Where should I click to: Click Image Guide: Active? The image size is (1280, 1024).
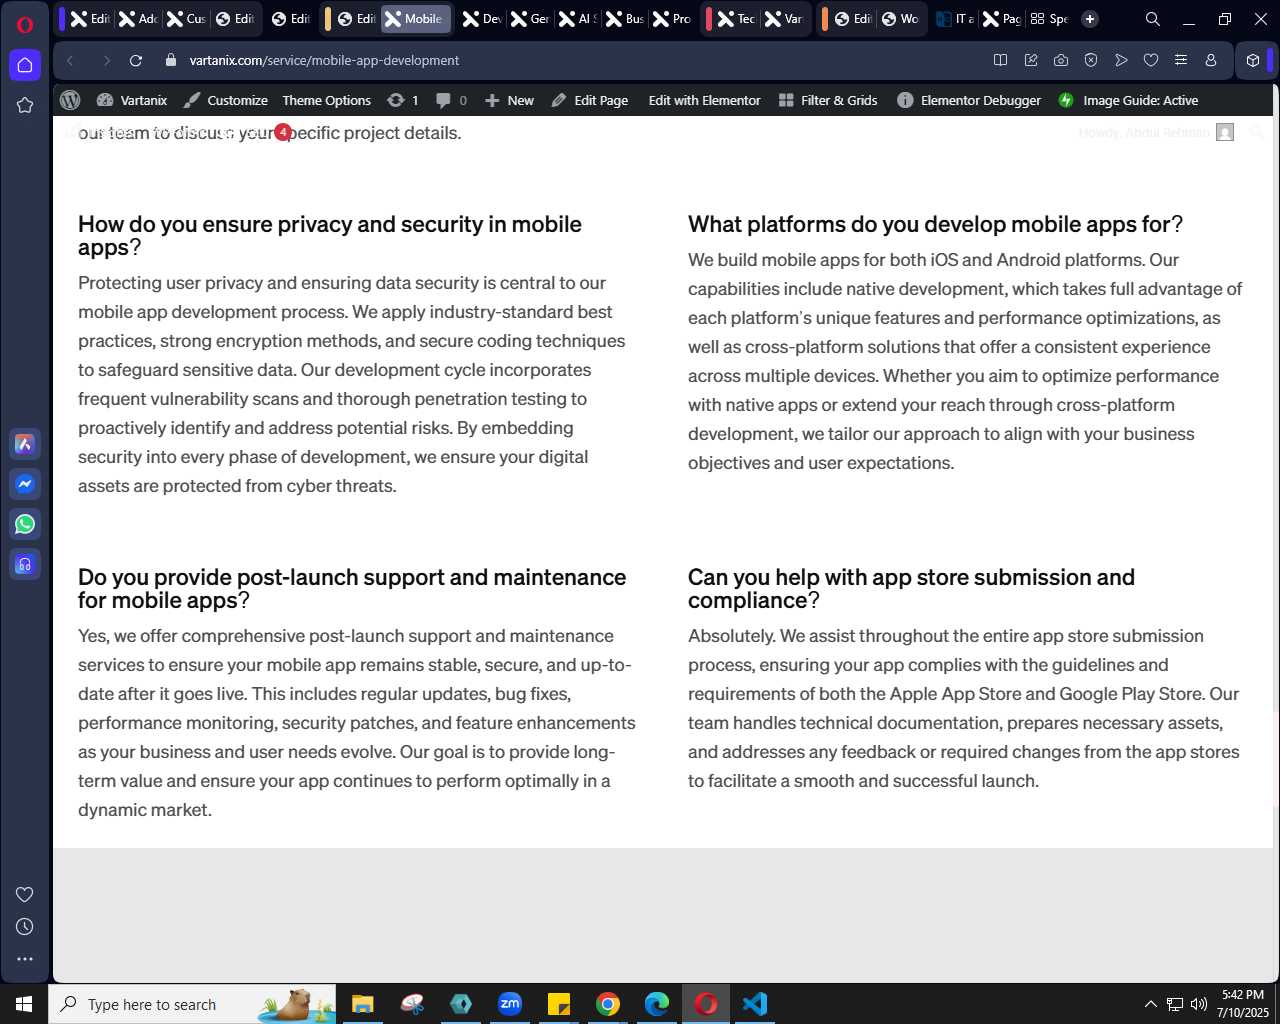(x=1128, y=100)
